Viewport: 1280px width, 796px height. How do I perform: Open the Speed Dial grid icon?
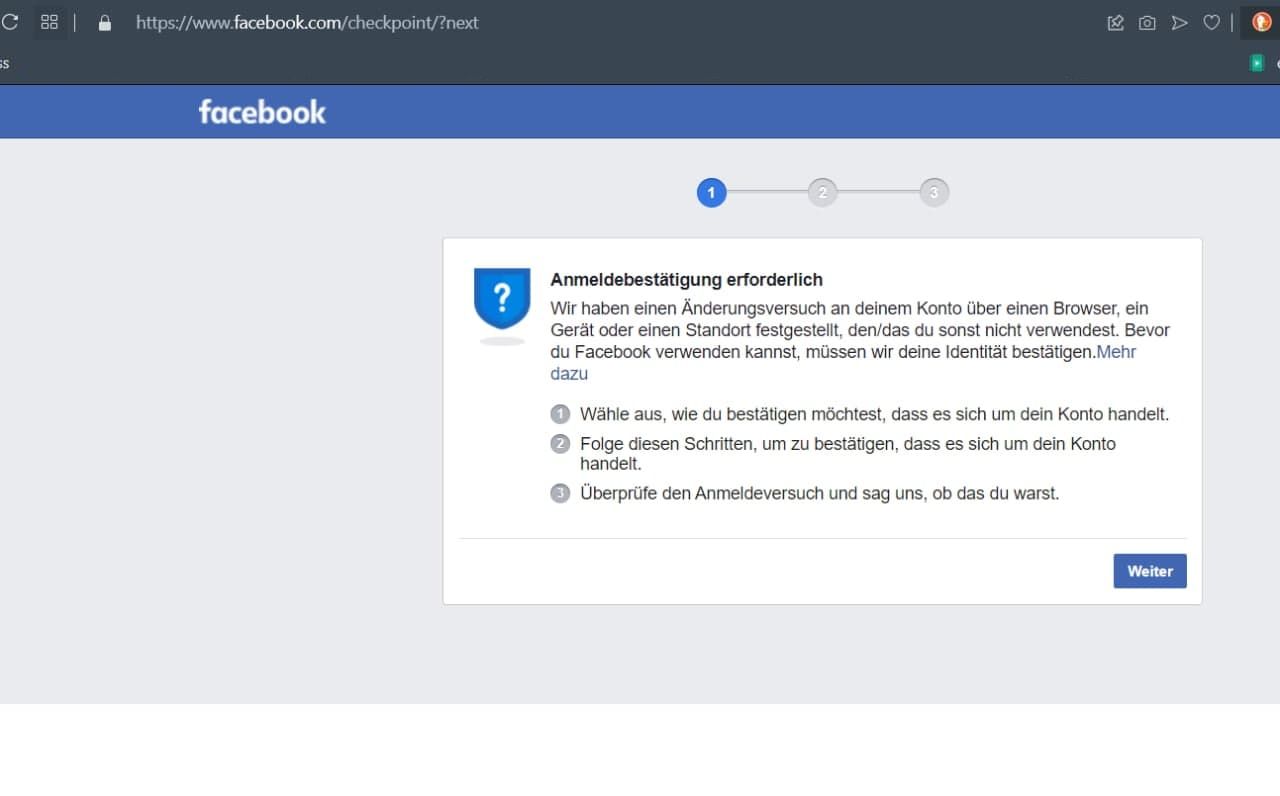point(49,22)
